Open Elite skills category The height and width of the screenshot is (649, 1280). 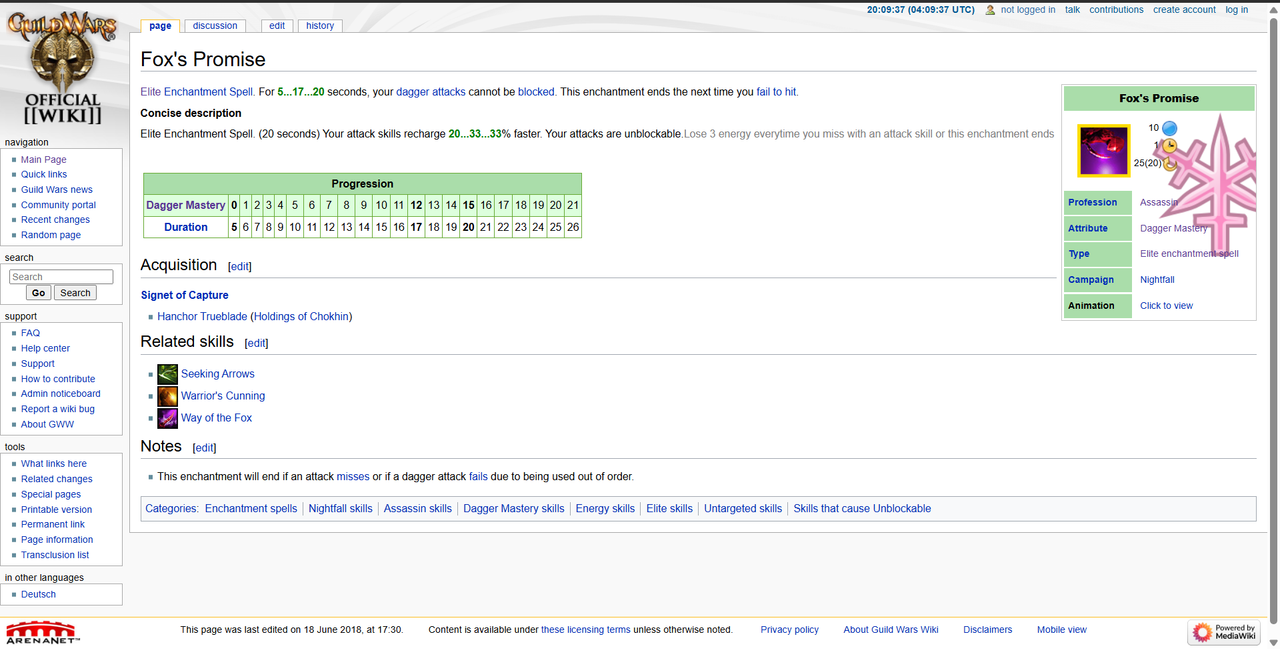tap(669, 509)
